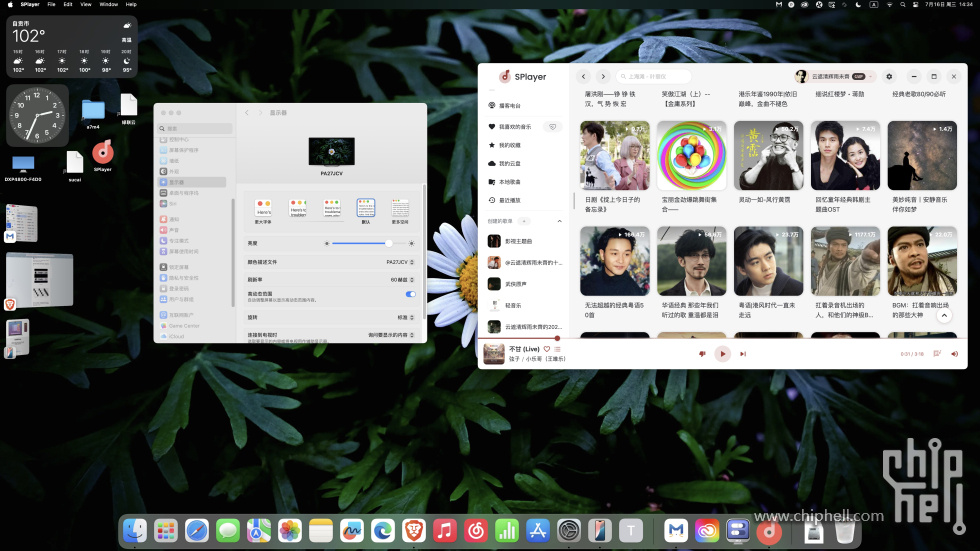
Task: Select the default resolution option
Action: coord(366,211)
